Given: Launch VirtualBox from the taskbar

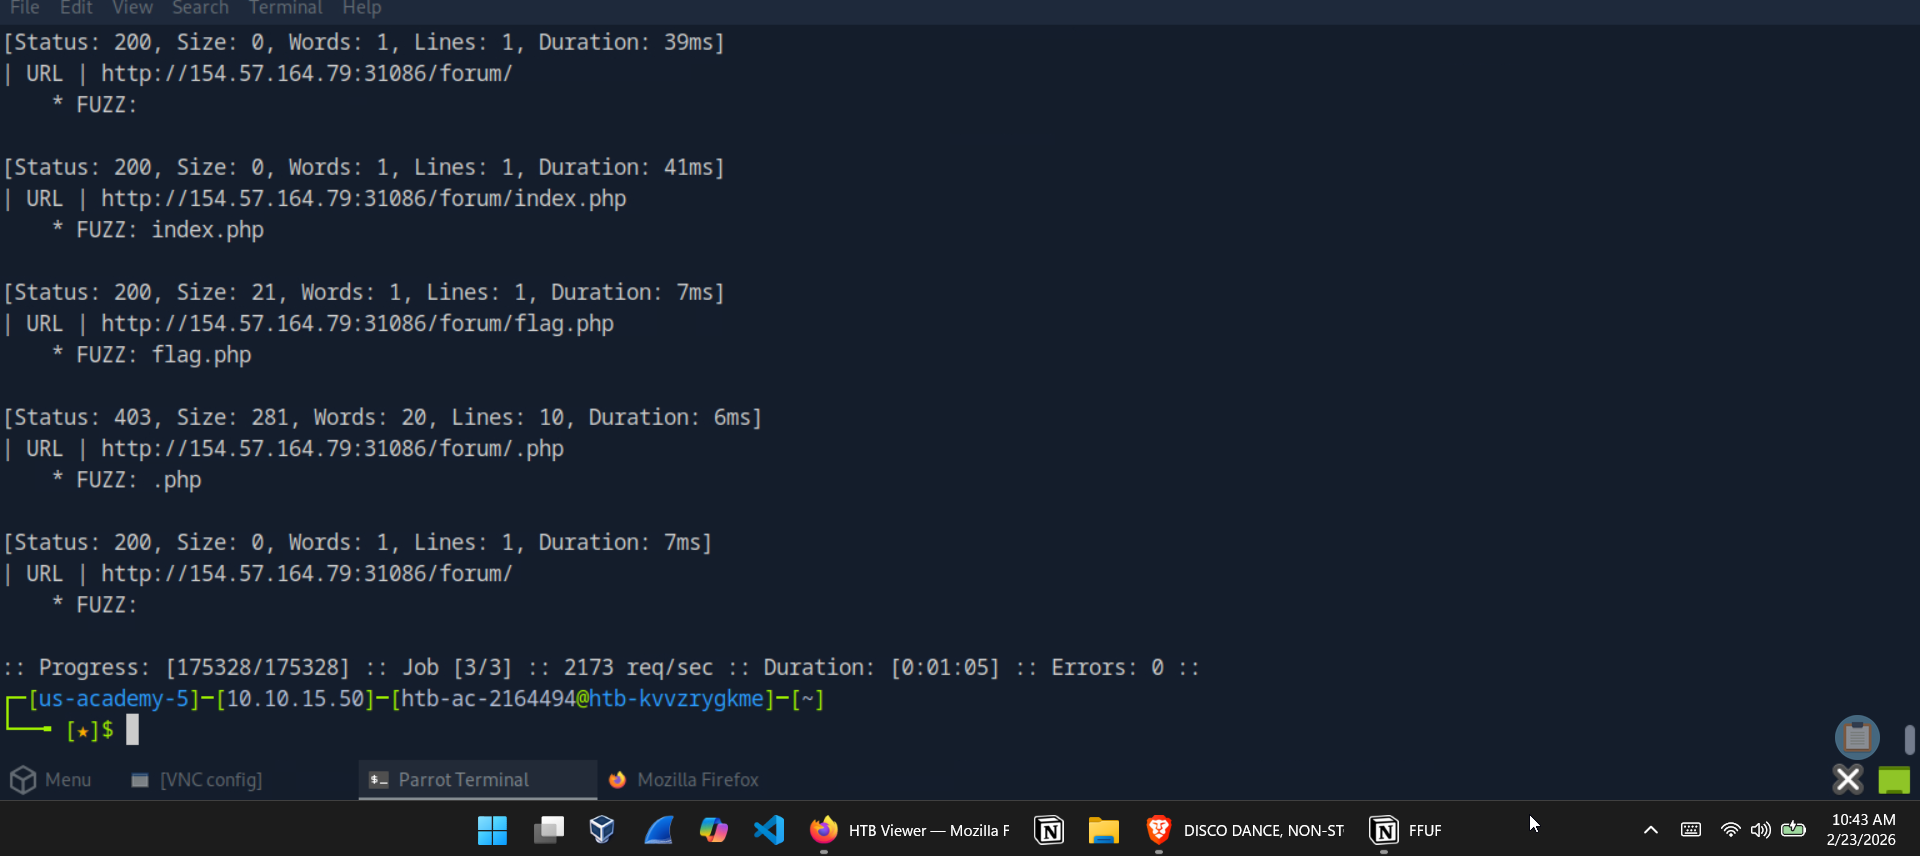Looking at the screenshot, I should pyautogui.click(x=602, y=830).
